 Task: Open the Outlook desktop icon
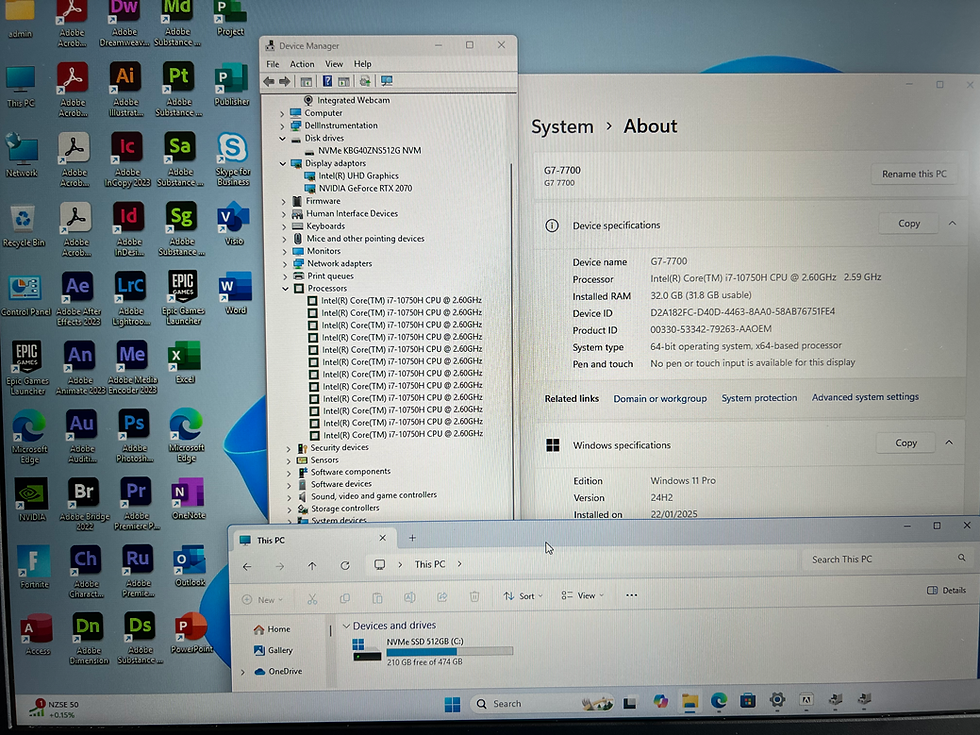190,566
